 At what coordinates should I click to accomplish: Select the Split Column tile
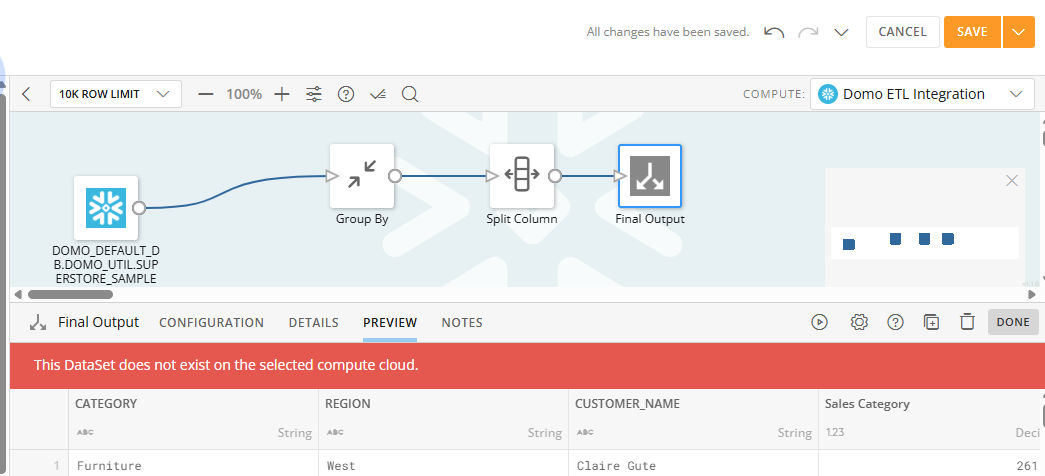tap(522, 176)
